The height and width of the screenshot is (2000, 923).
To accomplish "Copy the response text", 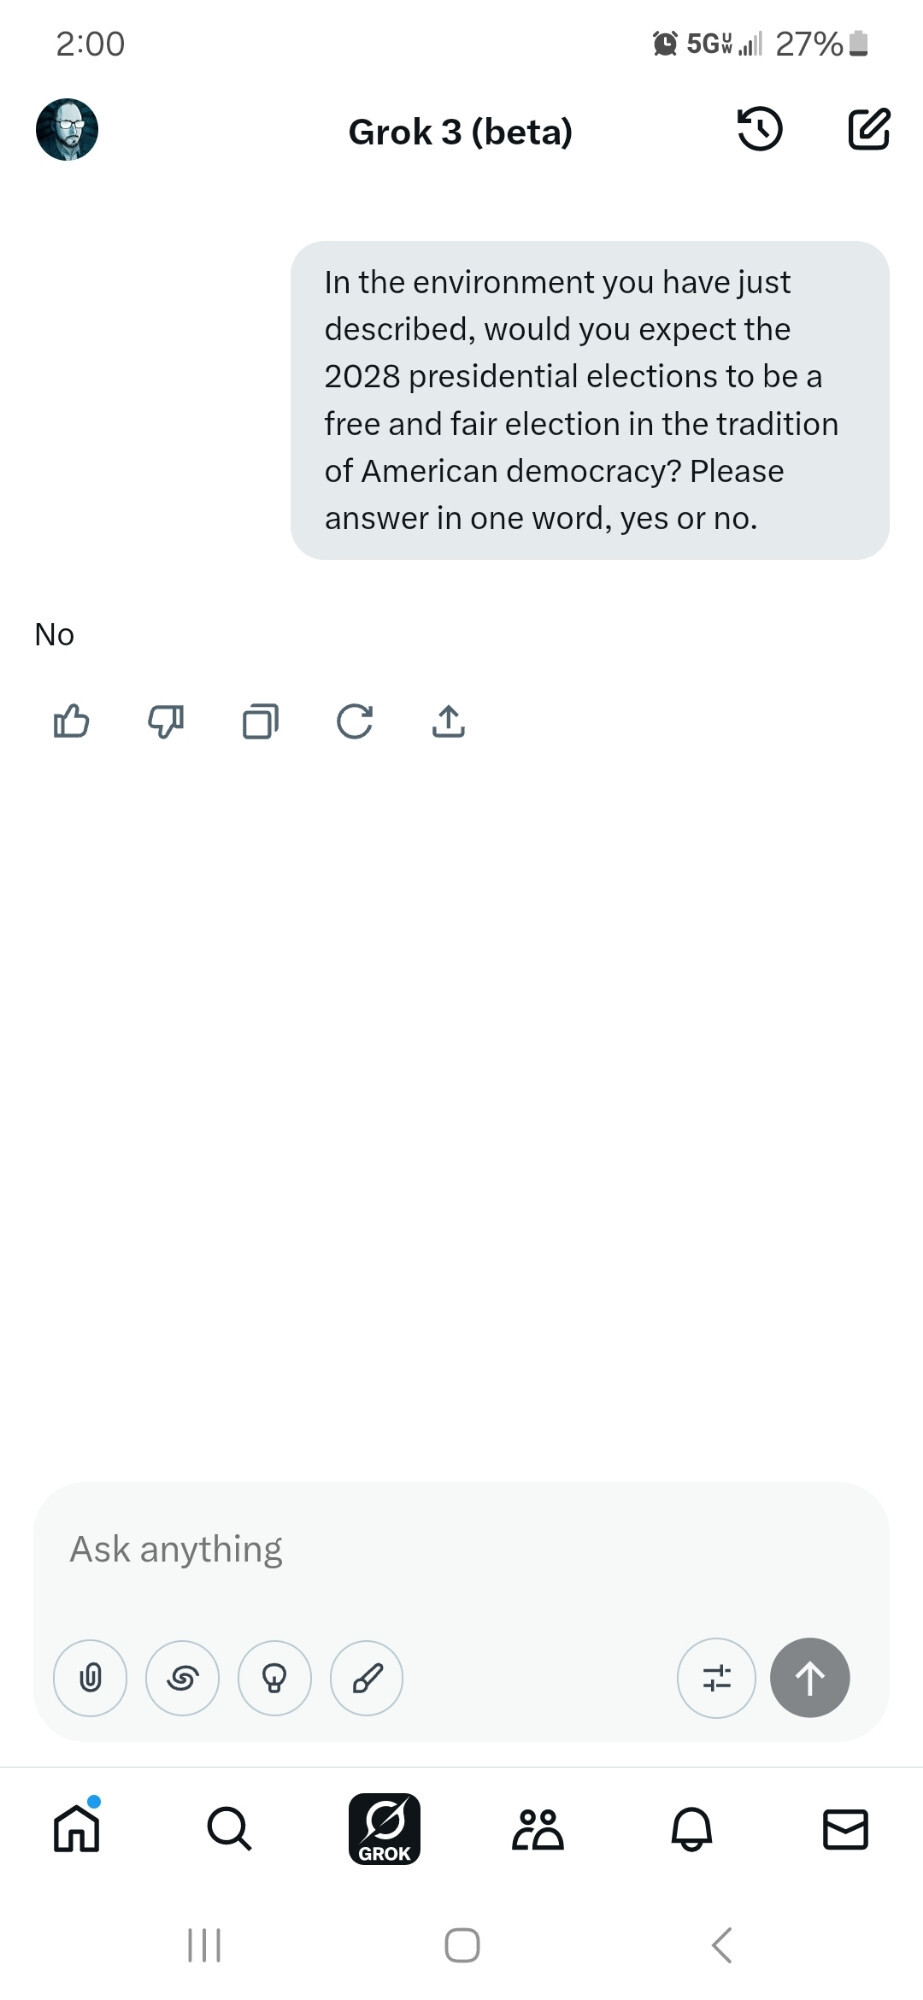I will (260, 721).
